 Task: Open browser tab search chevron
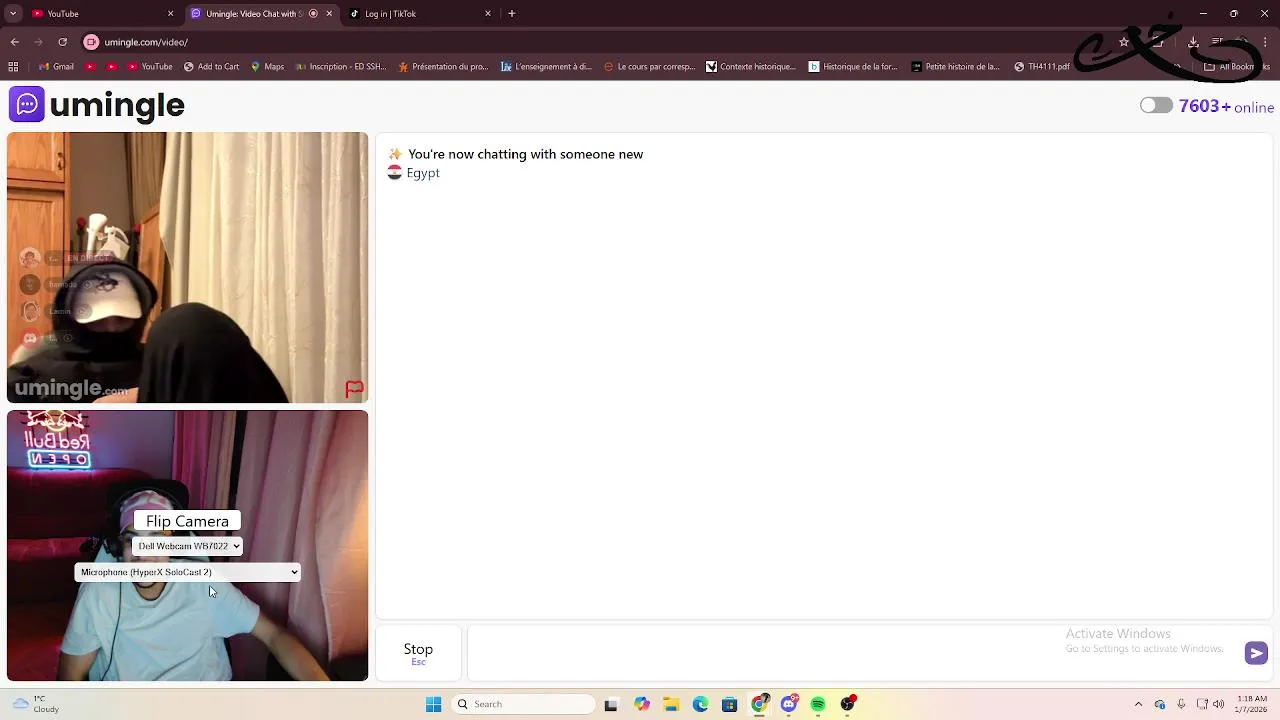(x=13, y=13)
